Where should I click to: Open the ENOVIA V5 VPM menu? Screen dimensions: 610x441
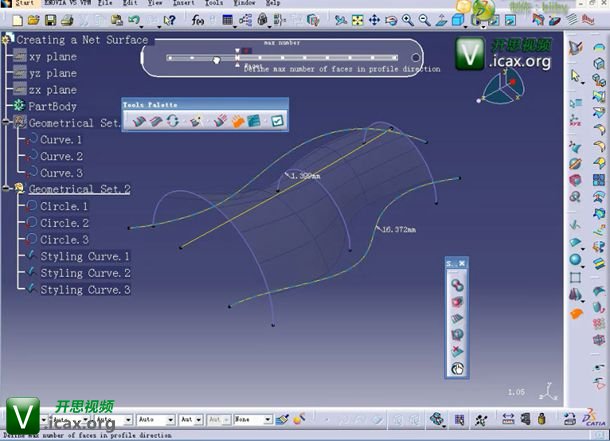(66, 3)
